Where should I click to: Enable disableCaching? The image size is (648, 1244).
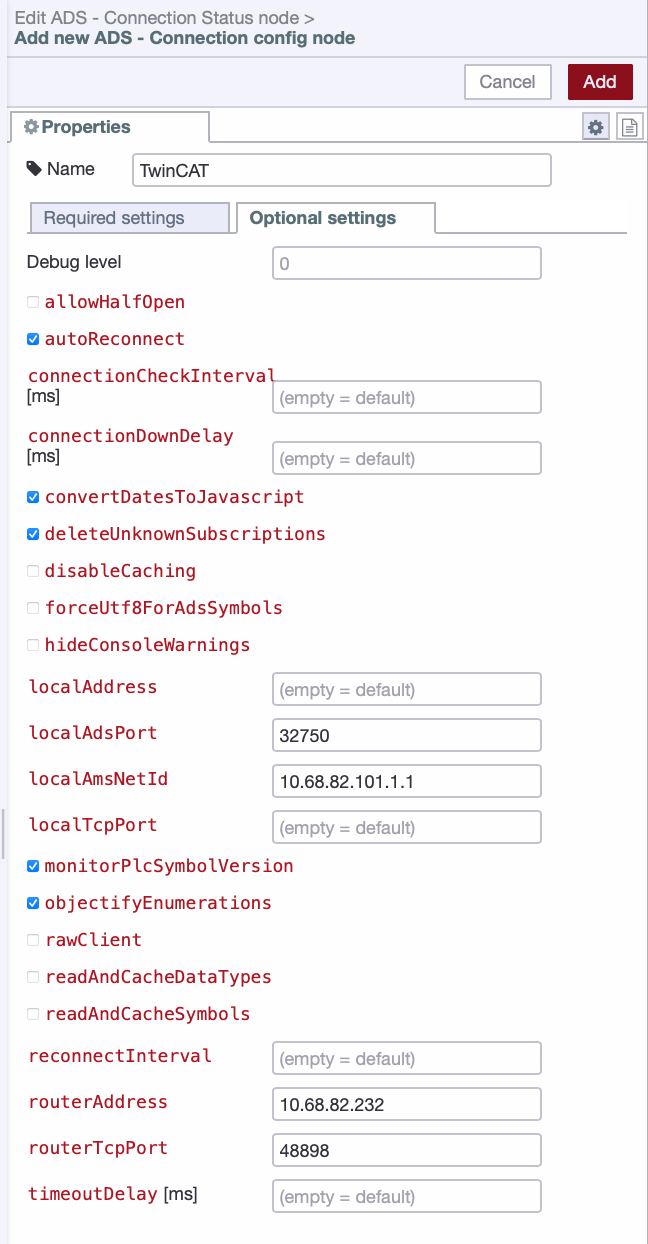pyautogui.click(x=32, y=570)
